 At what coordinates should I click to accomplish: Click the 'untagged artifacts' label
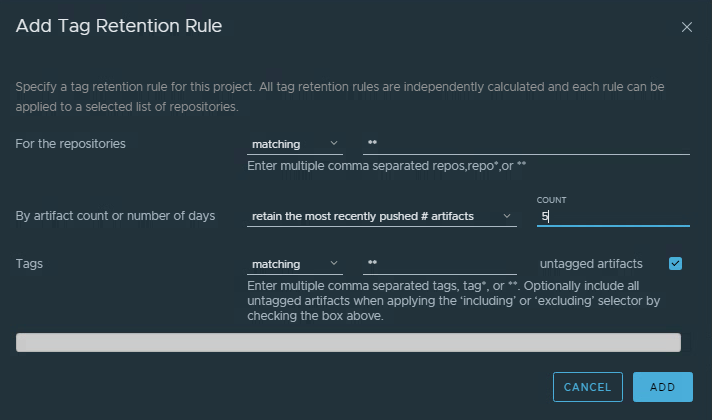coord(591,264)
